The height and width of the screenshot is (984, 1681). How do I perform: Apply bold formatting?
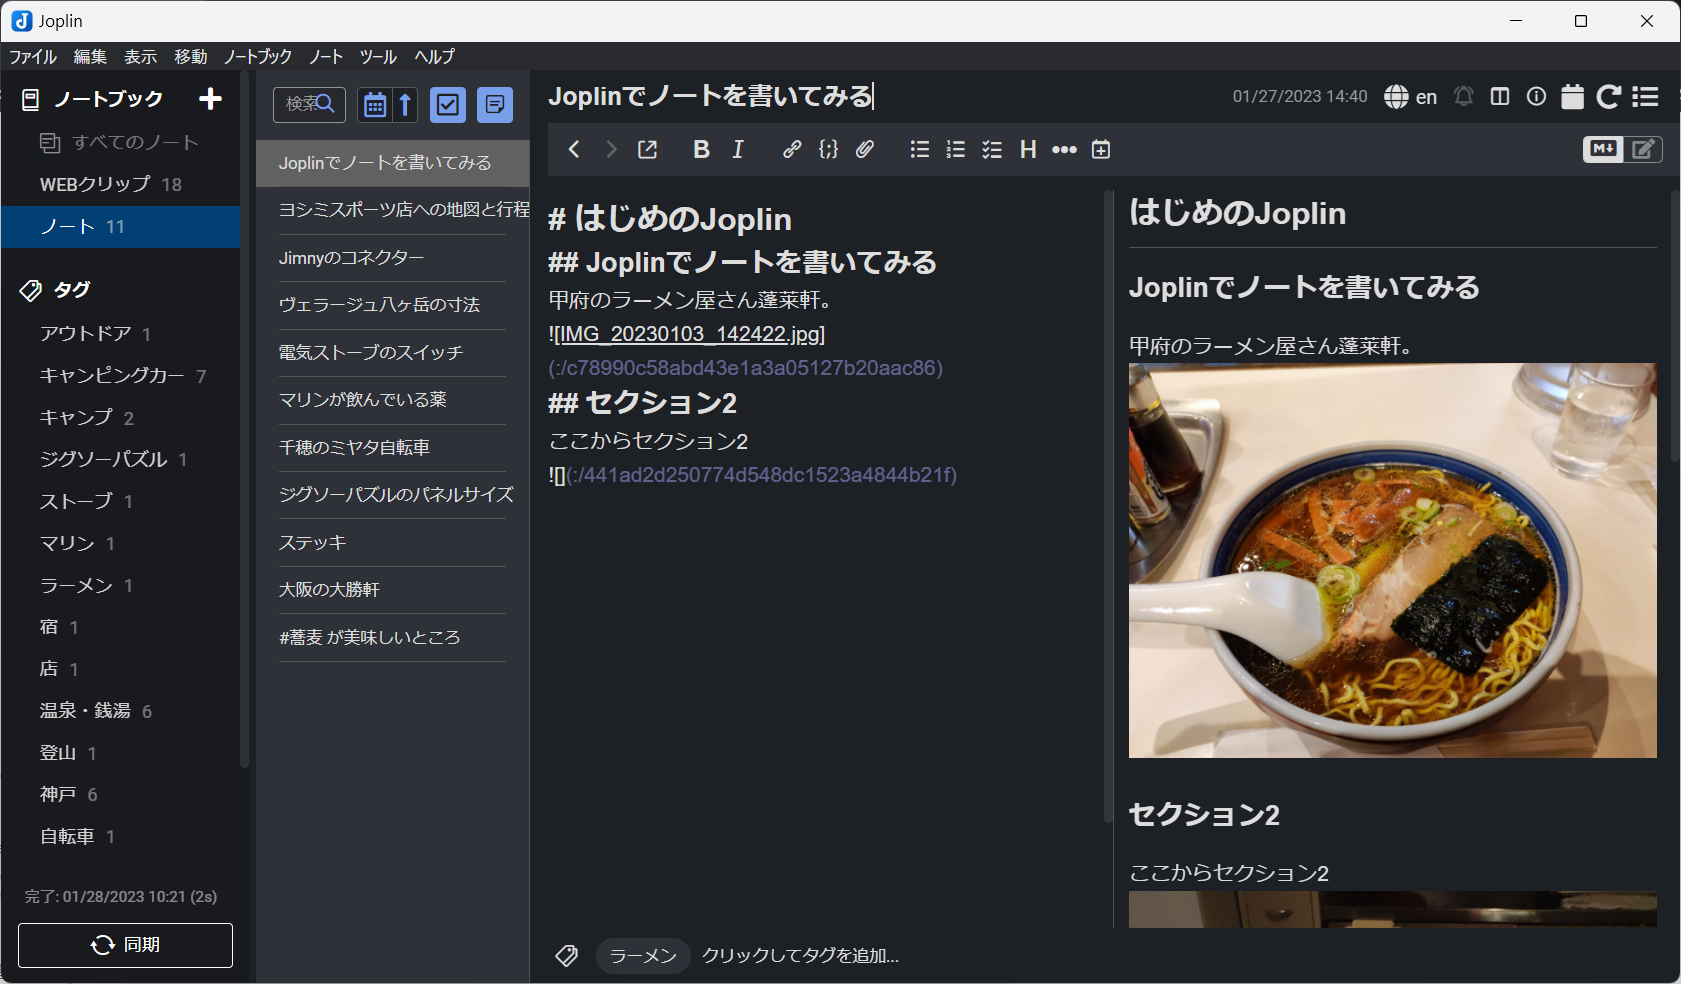point(701,149)
